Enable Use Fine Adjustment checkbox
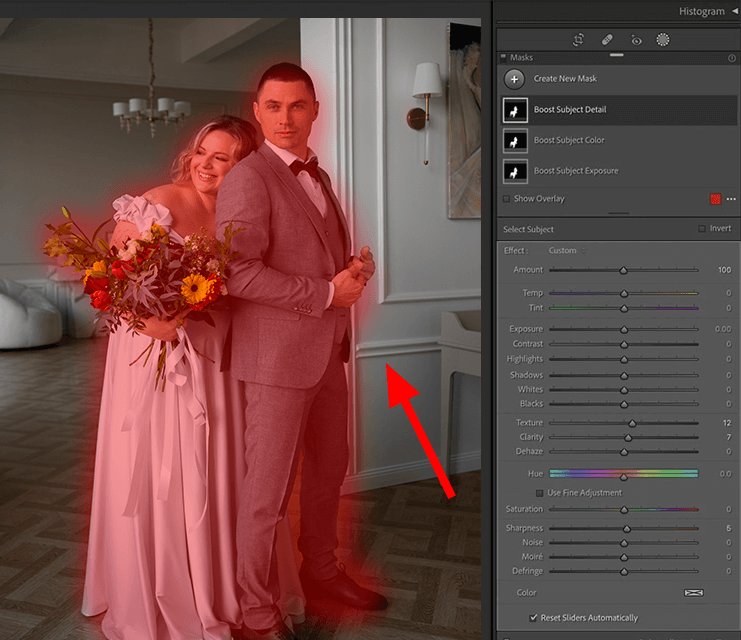Image resolution: width=741 pixels, height=640 pixels. click(540, 493)
